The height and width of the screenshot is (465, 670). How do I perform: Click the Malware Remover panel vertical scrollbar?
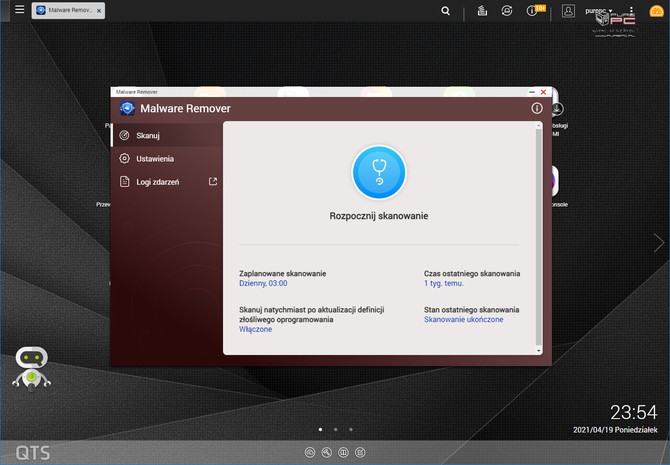tap(538, 237)
